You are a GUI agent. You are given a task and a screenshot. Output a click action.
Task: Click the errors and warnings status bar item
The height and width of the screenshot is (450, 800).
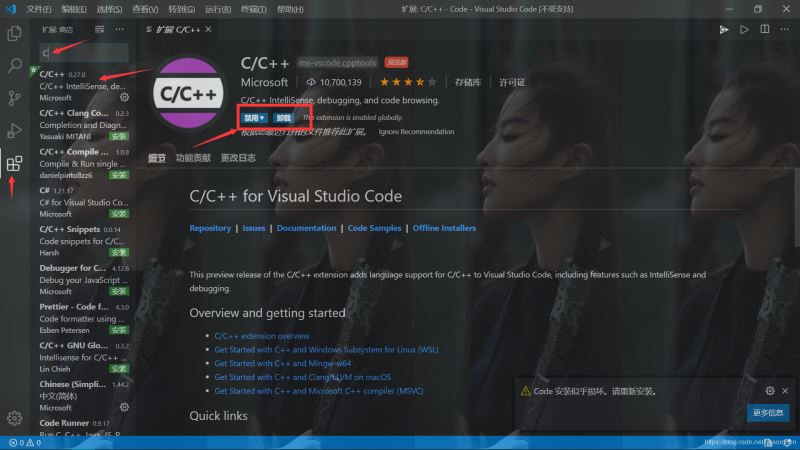click(x=25, y=443)
